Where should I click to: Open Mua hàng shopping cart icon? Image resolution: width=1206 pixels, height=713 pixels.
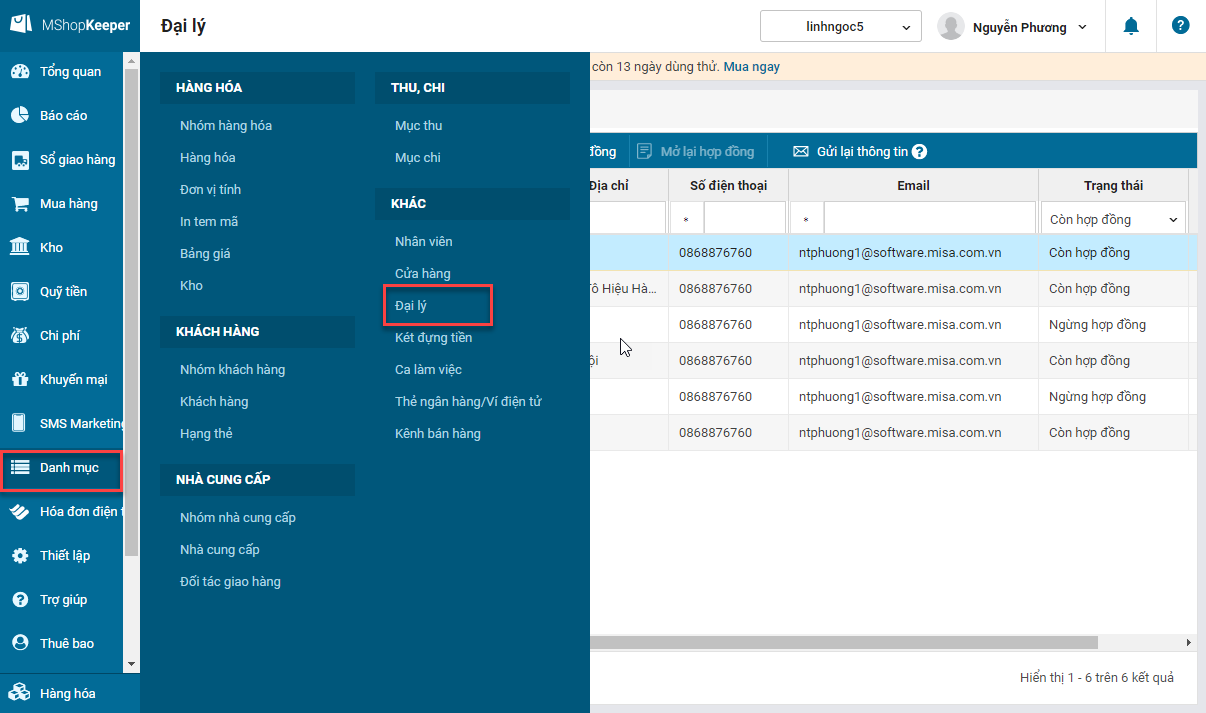[19, 204]
